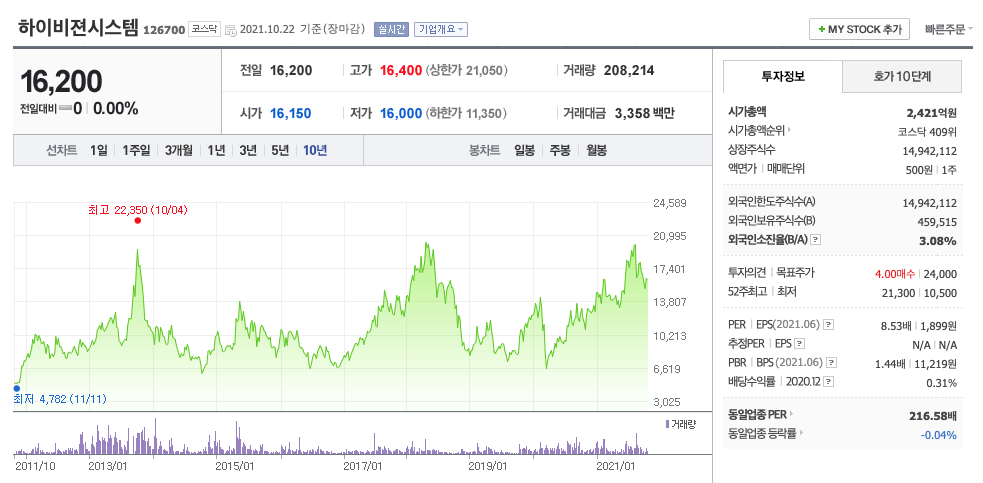Click the 봉차트 label

(x=485, y=151)
